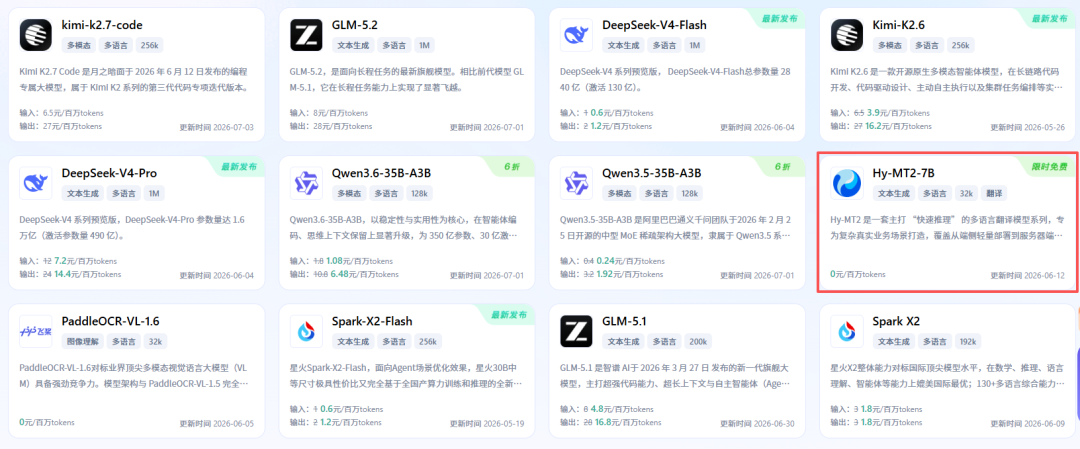Image resolution: width=1080 pixels, height=449 pixels.
Task: Click the Qwen3.5-35B-A3B logo icon
Action: click(x=577, y=183)
